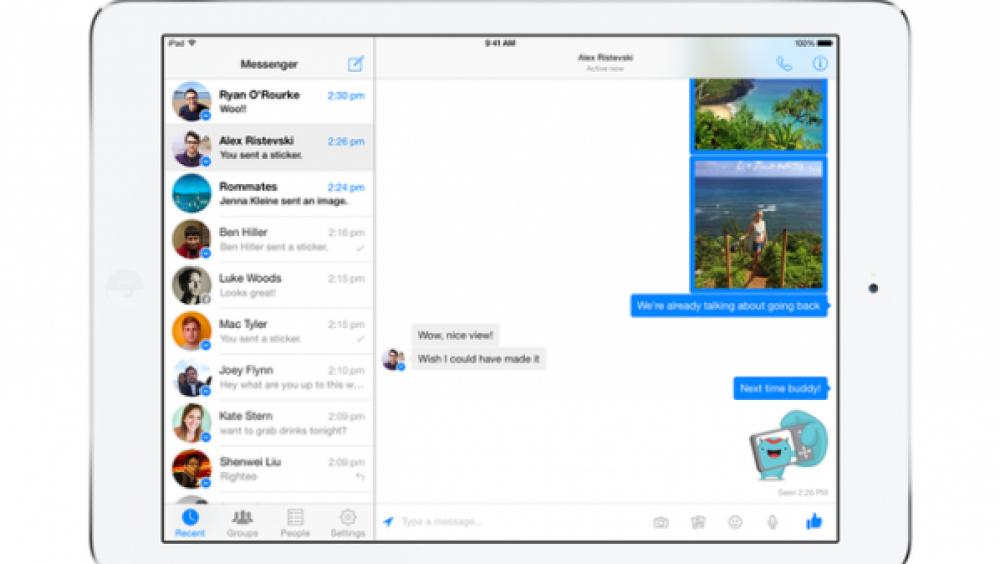Select the Recent tab

pos(190,522)
